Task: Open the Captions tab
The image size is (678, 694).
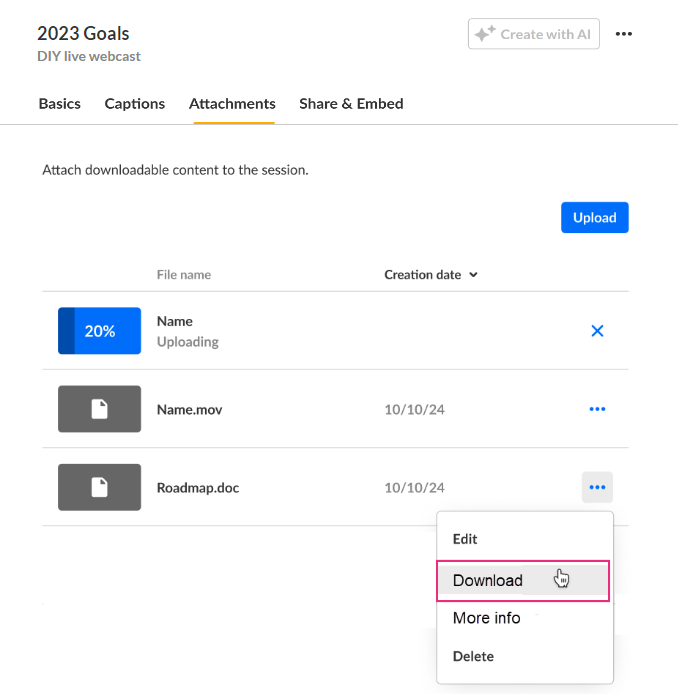Action: (x=135, y=103)
